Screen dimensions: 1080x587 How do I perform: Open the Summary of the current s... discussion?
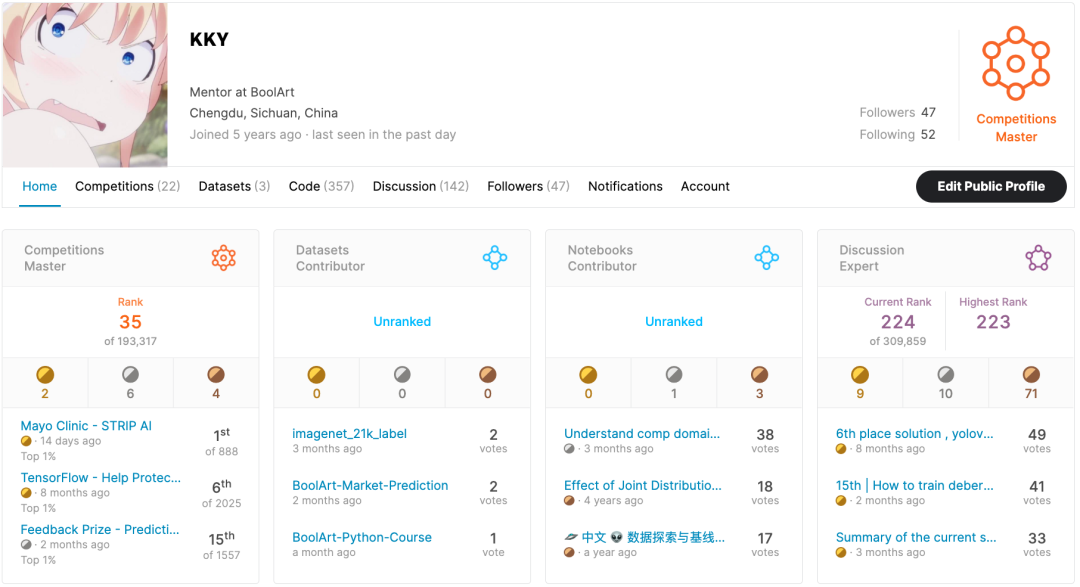pos(916,537)
